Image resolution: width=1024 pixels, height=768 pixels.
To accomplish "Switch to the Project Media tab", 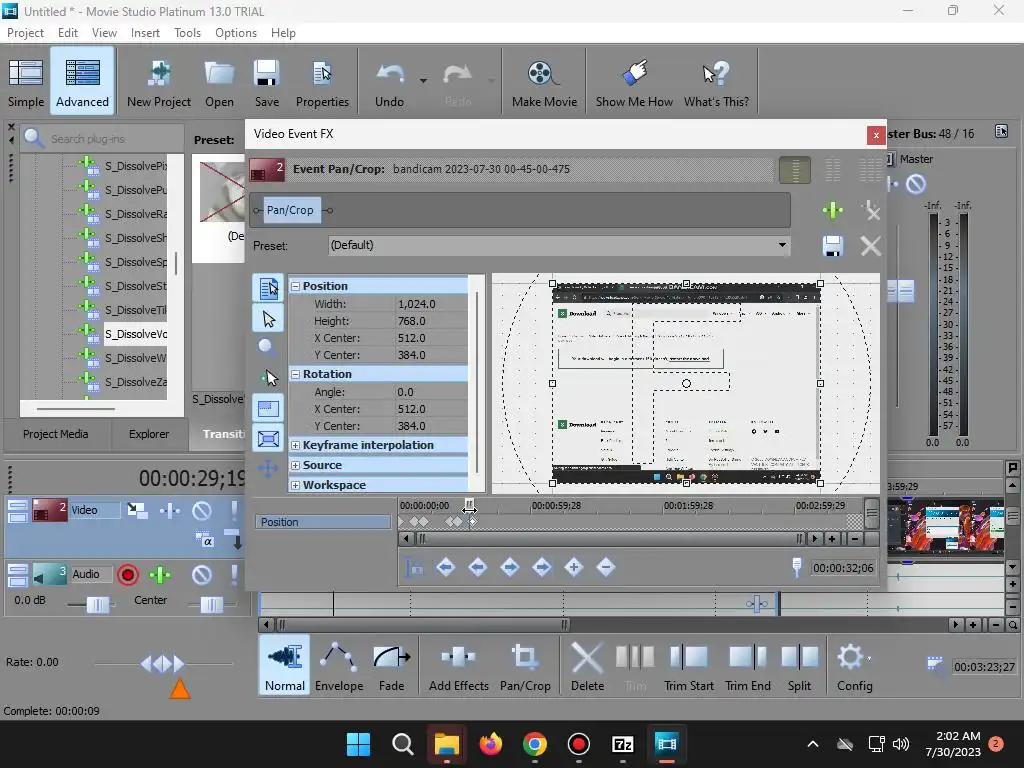I will pyautogui.click(x=56, y=434).
